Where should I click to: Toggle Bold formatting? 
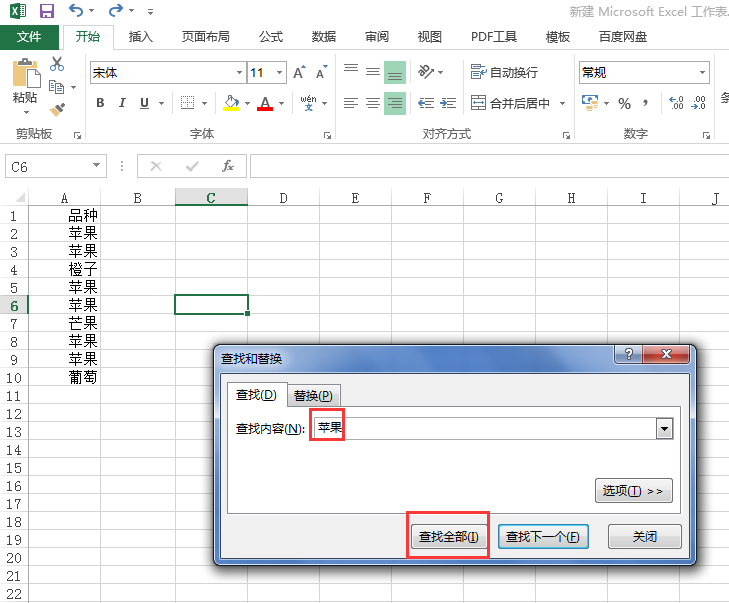click(100, 103)
